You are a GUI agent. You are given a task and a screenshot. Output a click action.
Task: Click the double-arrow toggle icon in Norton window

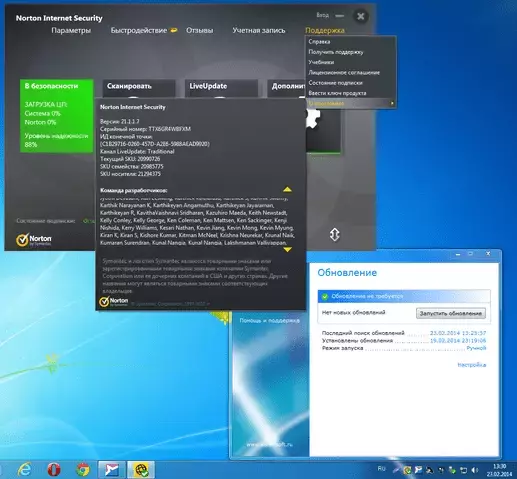coord(334,235)
